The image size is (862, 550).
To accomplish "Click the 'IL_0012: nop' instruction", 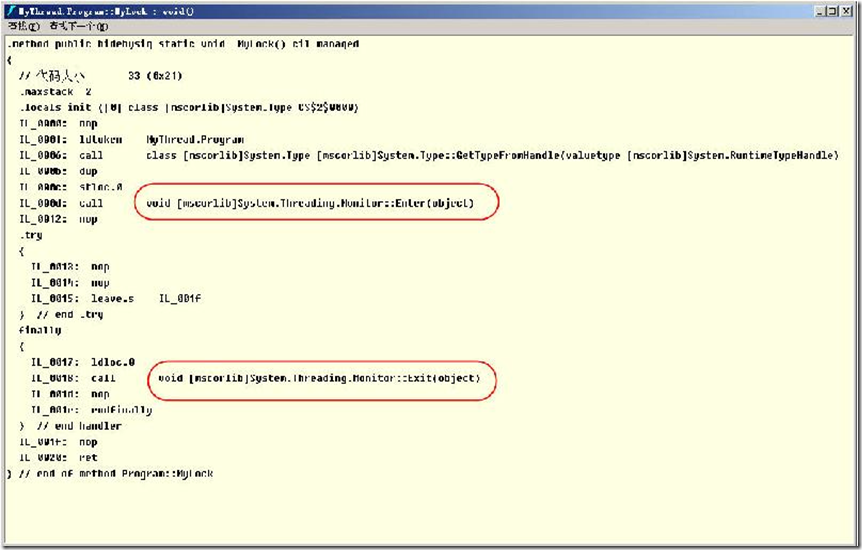I will click(x=58, y=219).
